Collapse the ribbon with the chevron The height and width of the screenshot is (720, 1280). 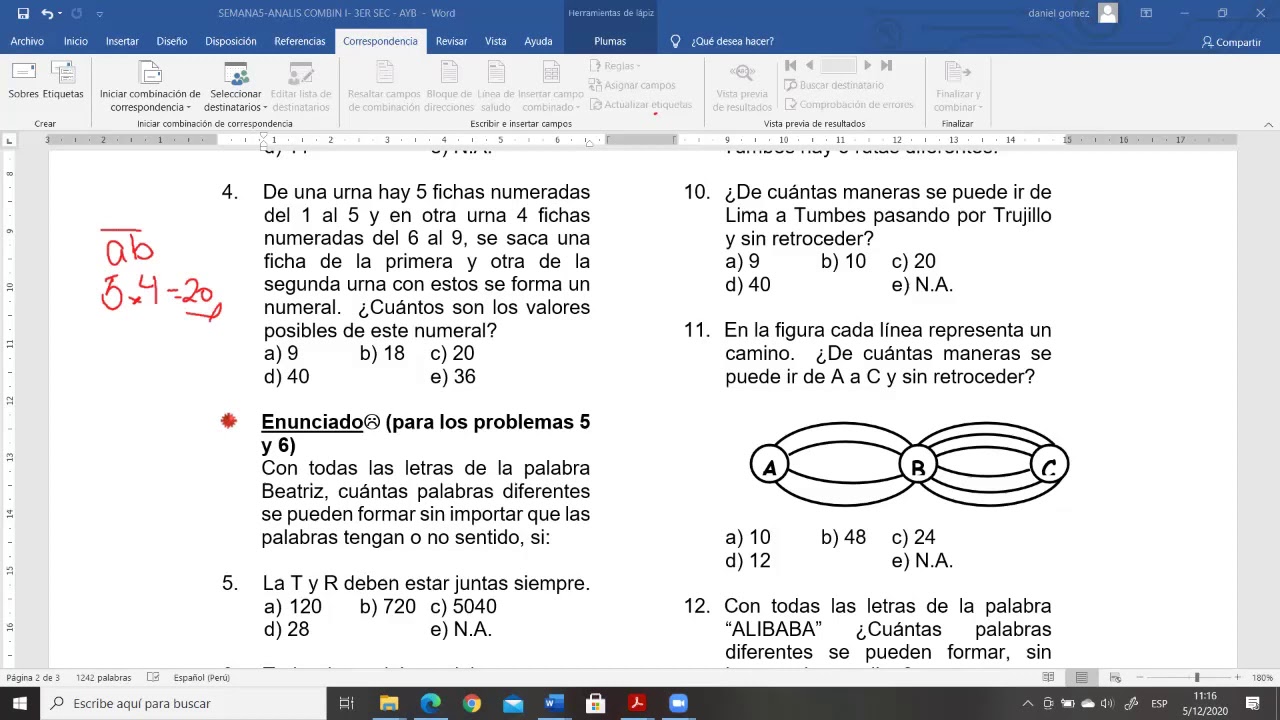[x=1269, y=124]
